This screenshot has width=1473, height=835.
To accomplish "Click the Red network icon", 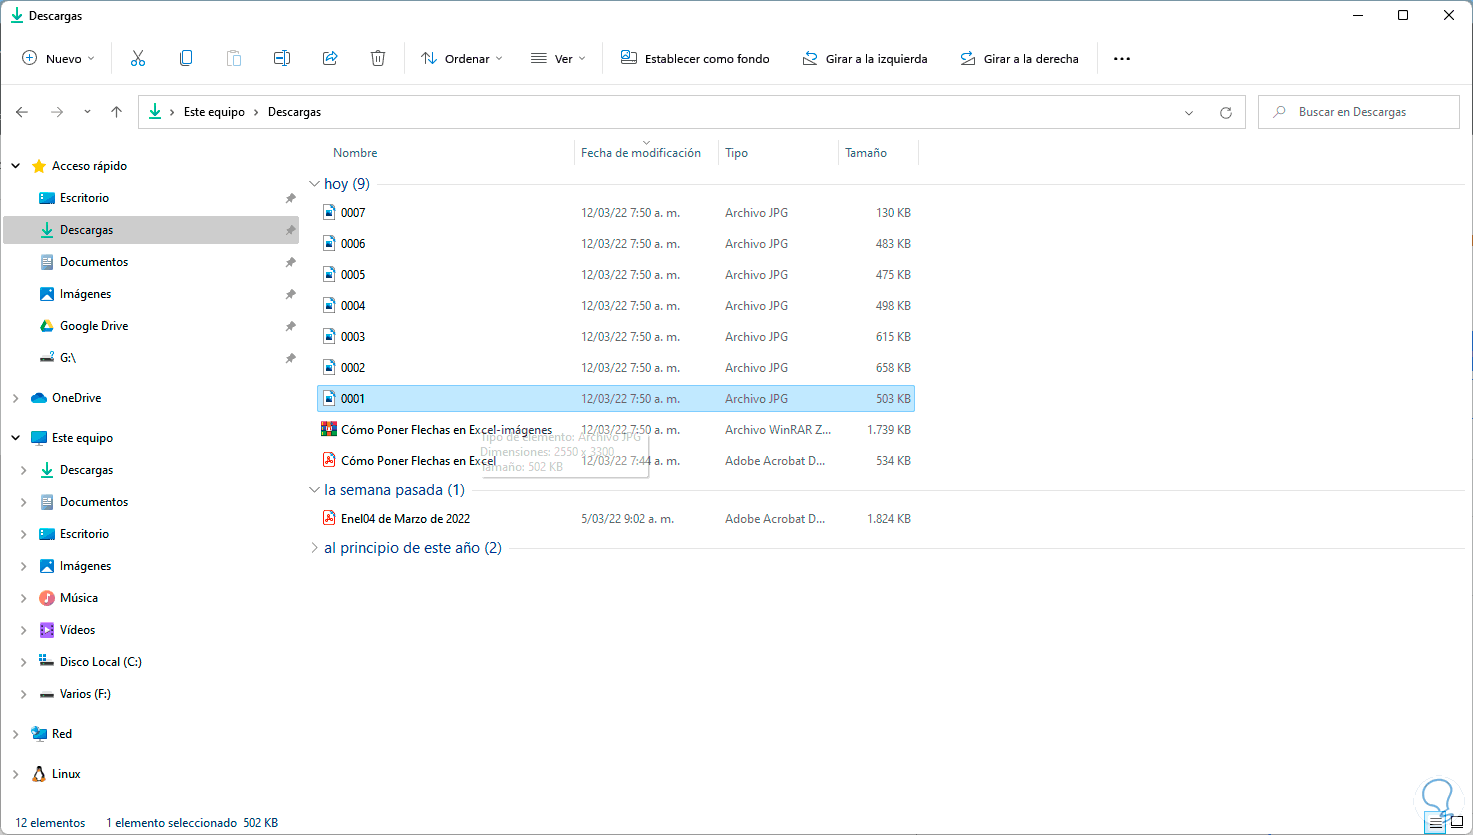I will 39,734.
